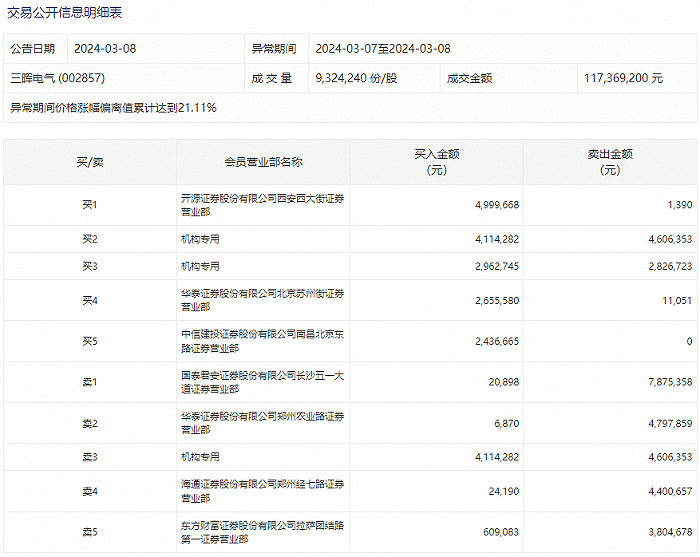Click the 买/卖 column header
Image resolution: width=700 pixels, height=557 pixels.
90,162
